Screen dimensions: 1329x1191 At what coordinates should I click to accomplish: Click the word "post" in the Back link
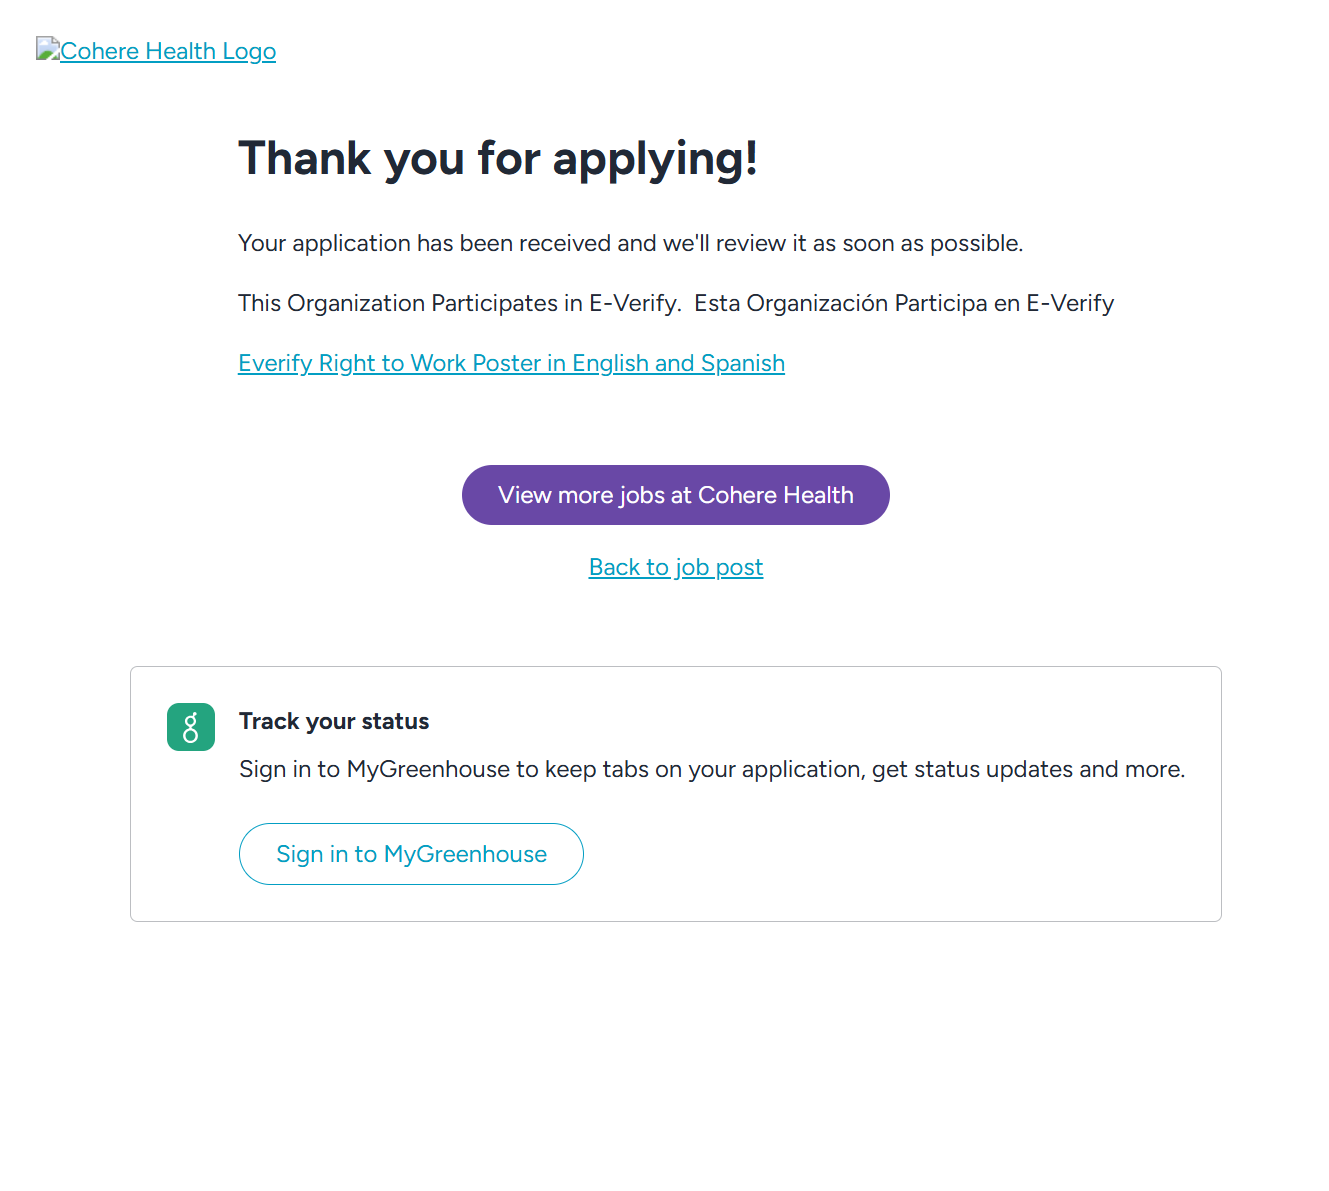[739, 567]
